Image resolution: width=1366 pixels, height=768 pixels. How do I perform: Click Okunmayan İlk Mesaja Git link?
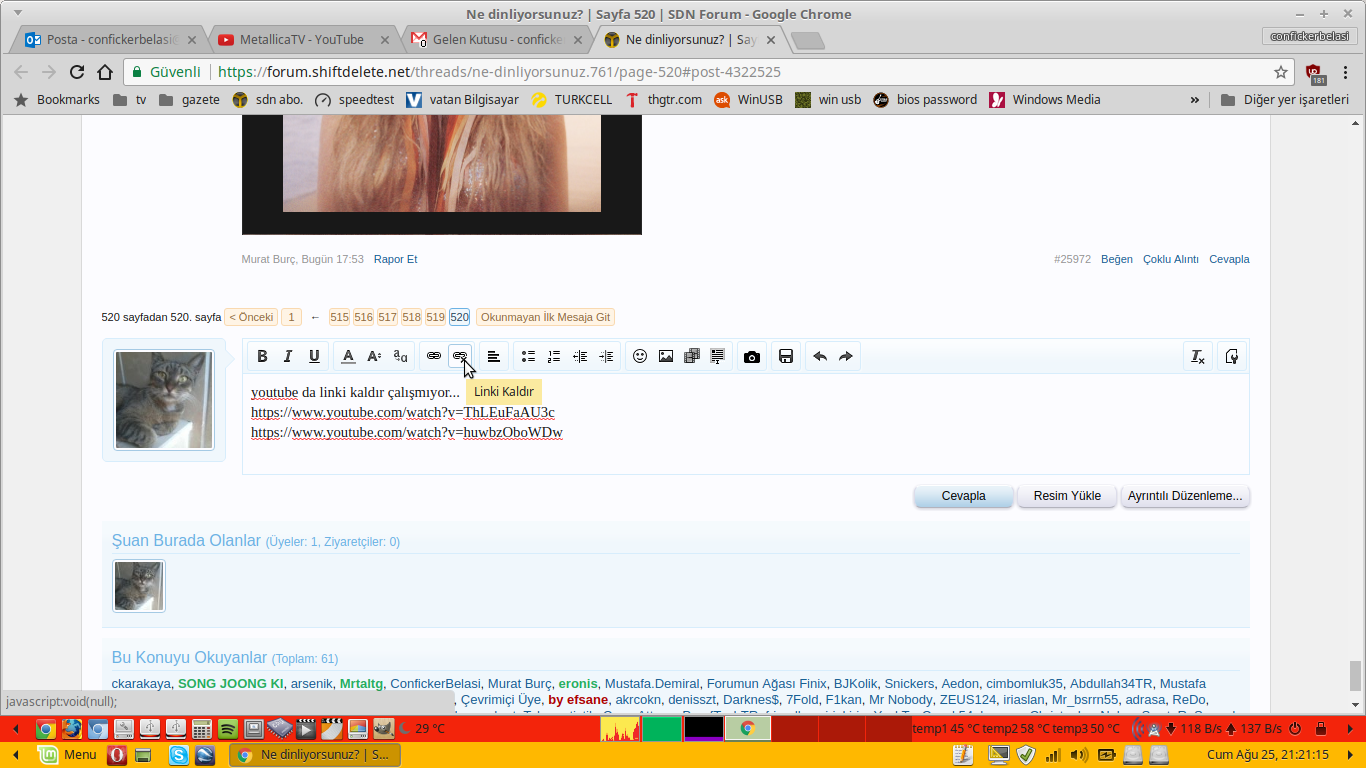point(545,317)
